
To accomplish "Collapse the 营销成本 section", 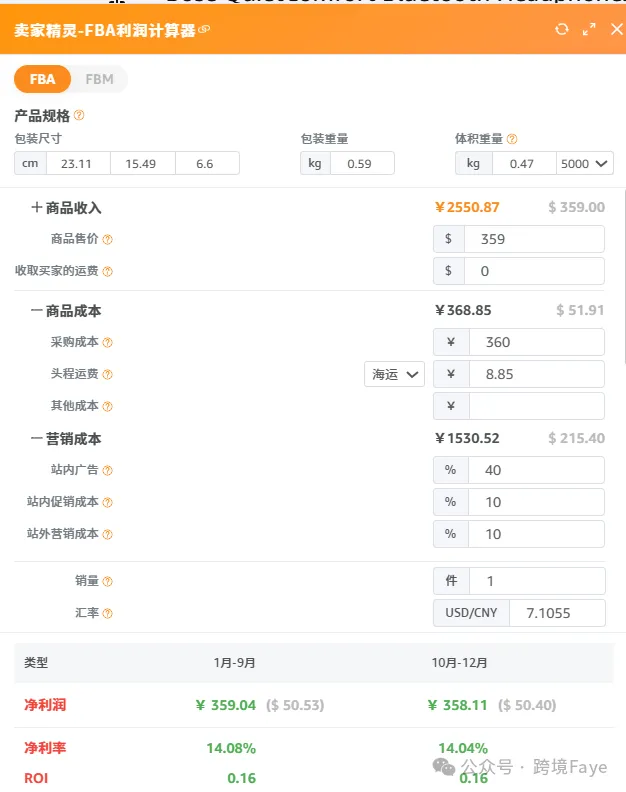I will pos(37,439).
